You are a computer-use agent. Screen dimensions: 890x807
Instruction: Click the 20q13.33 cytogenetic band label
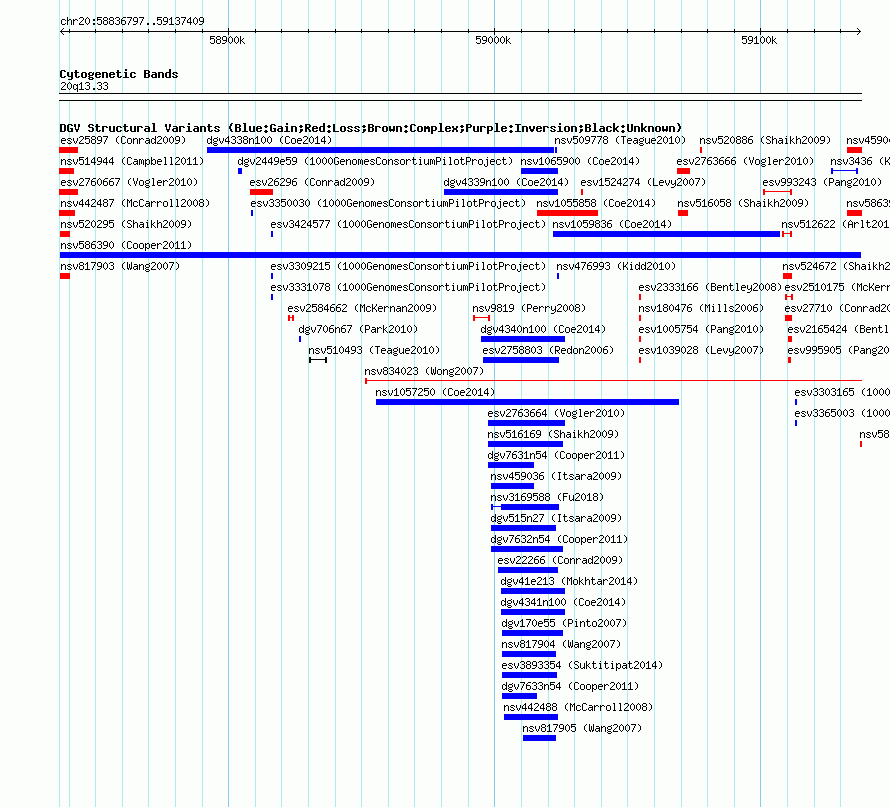coord(84,86)
